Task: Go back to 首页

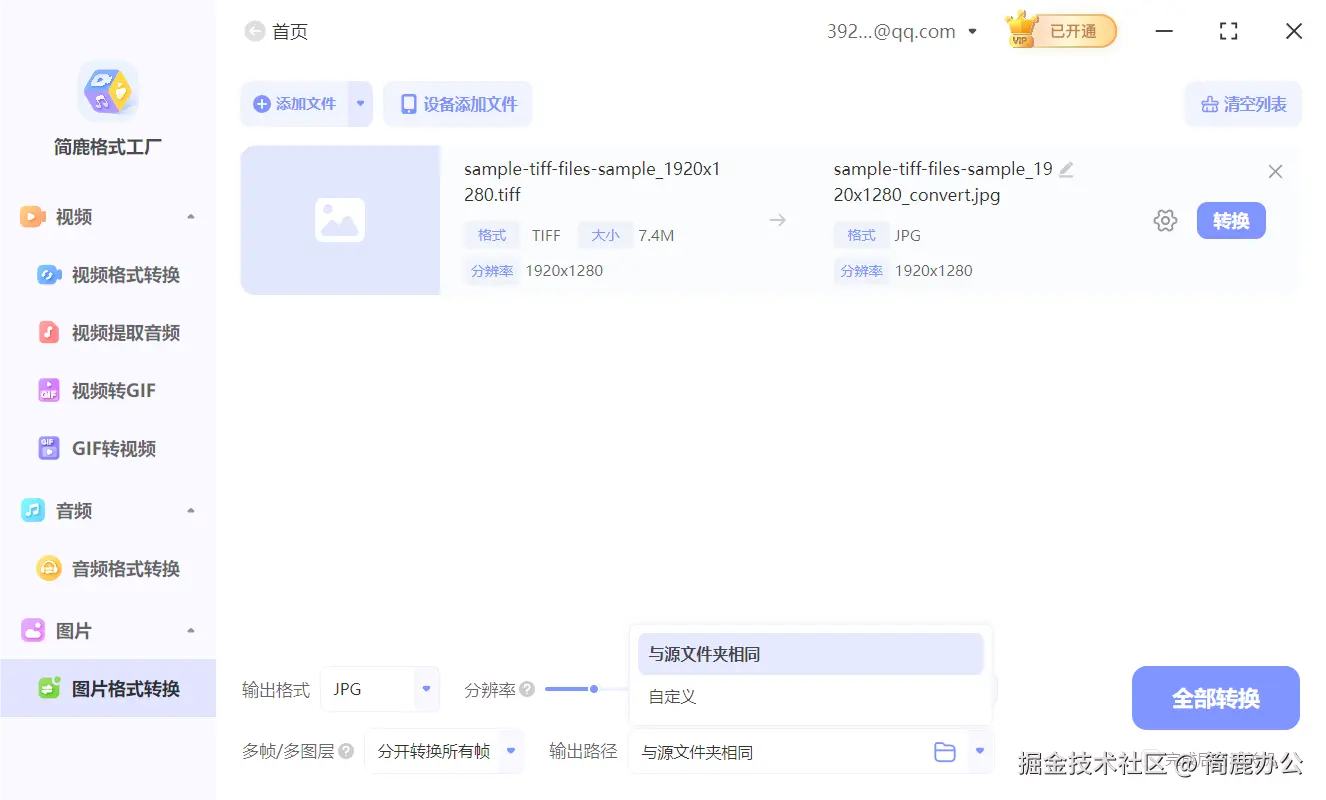Action: (x=276, y=31)
